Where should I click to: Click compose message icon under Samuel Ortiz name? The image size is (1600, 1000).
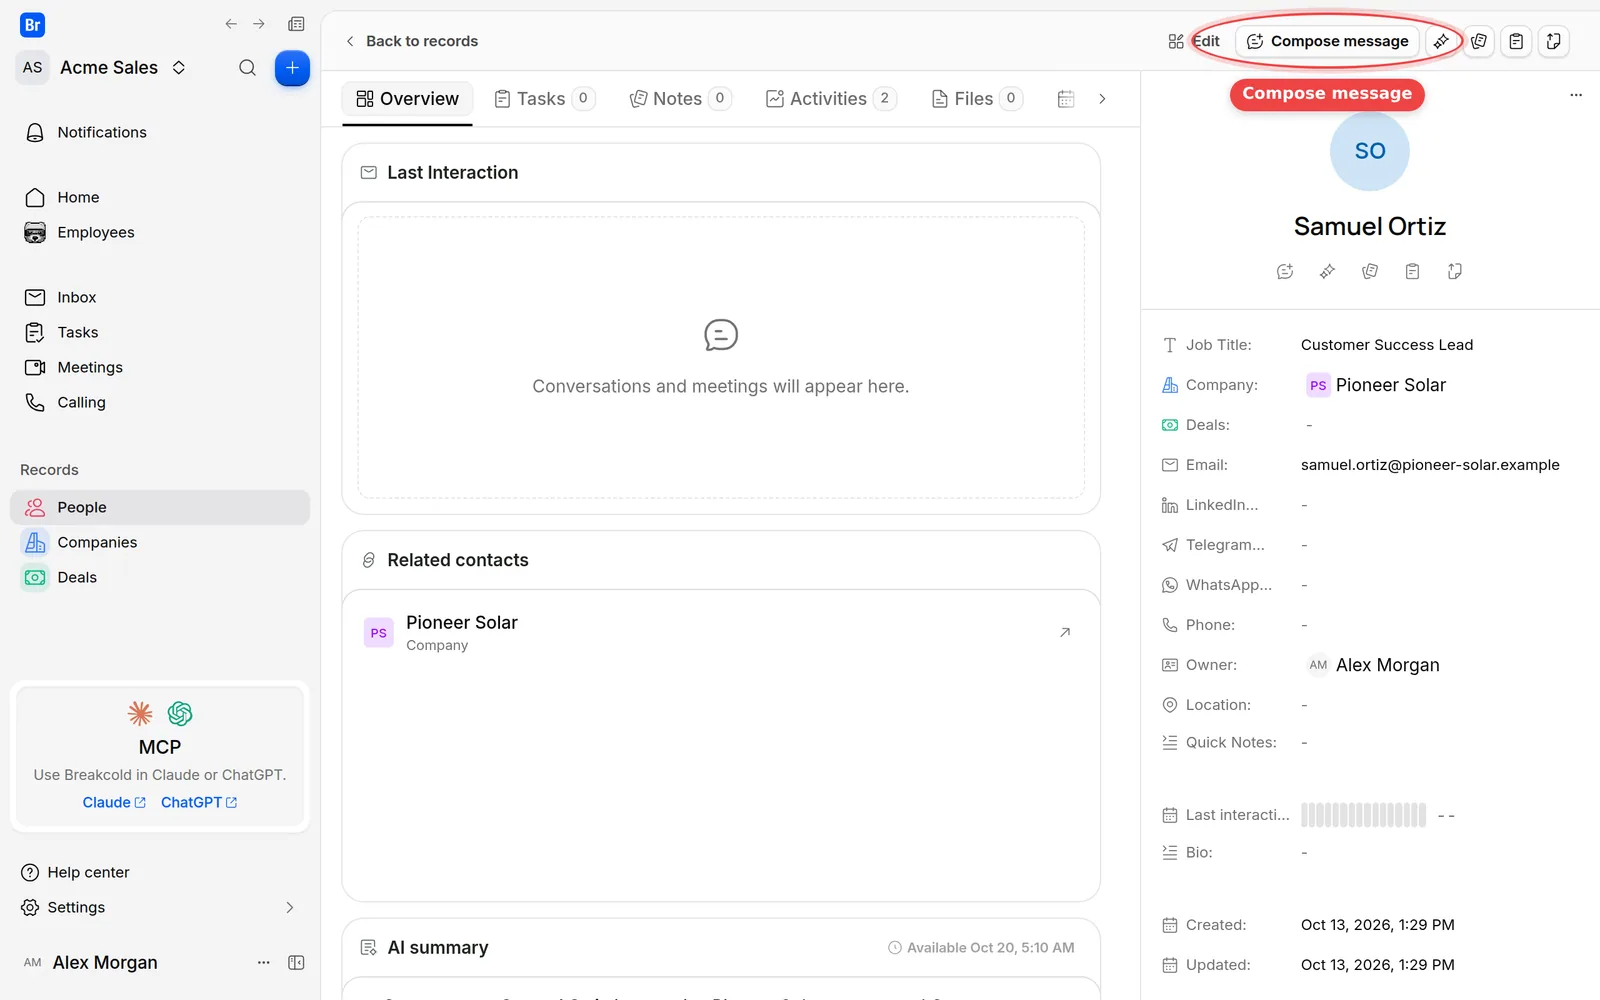[1285, 271]
